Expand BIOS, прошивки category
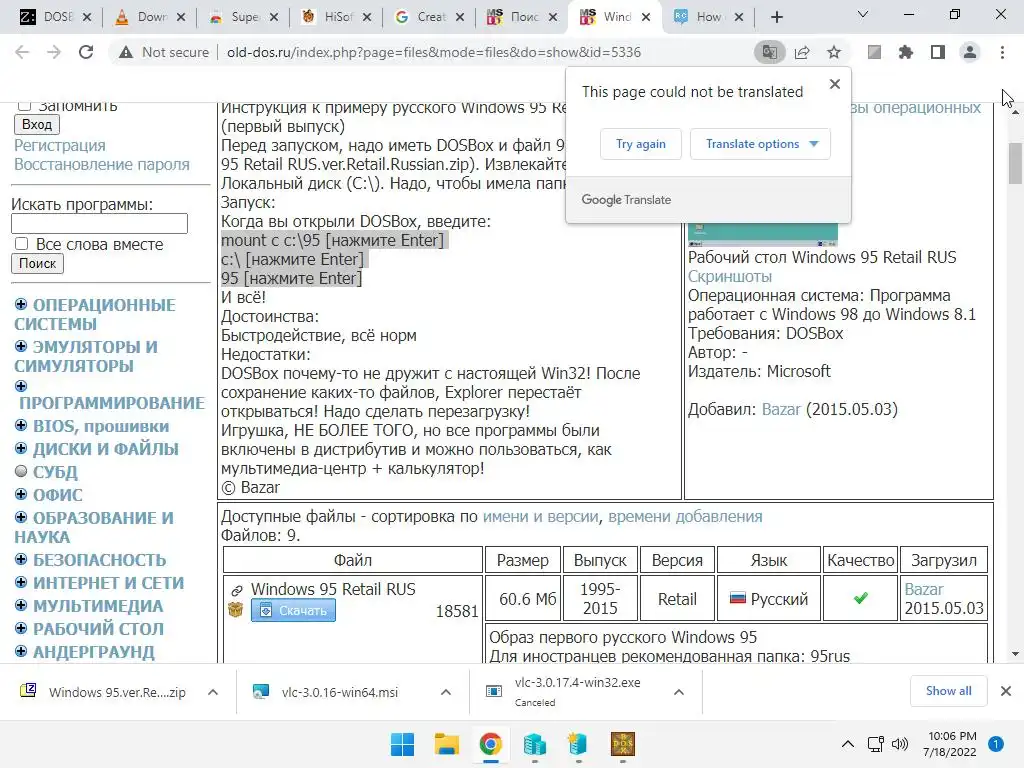Image resolution: width=1024 pixels, height=768 pixels. (x=21, y=426)
